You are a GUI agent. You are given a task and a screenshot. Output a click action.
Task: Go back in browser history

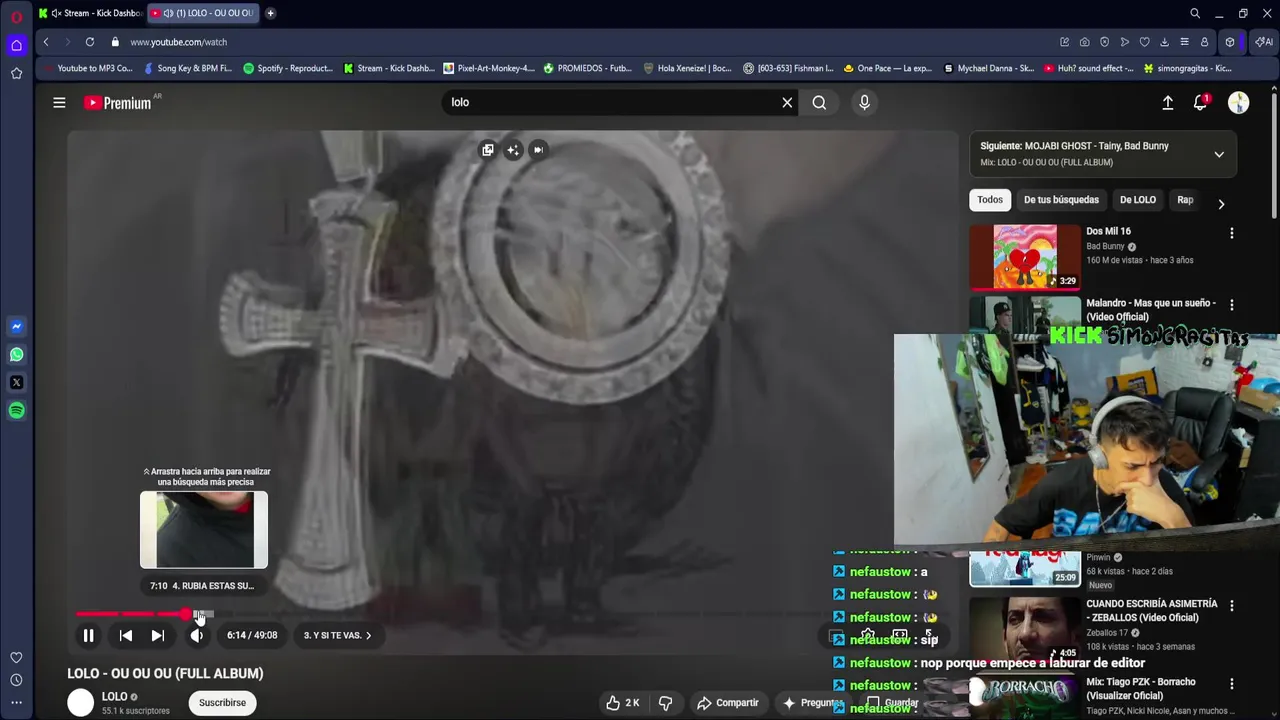point(46,42)
